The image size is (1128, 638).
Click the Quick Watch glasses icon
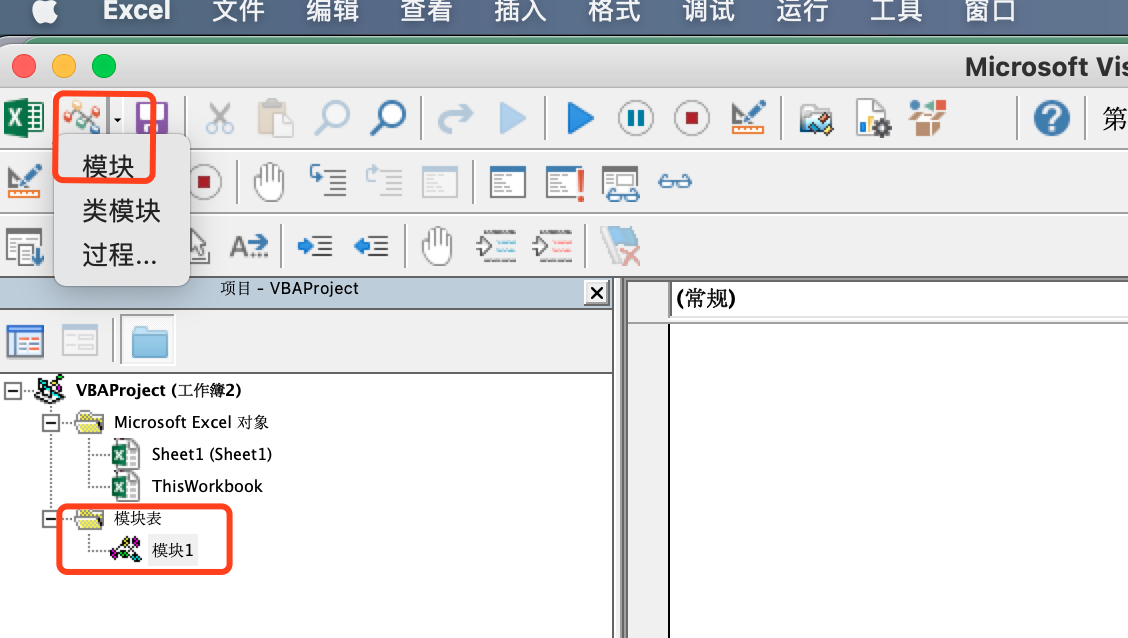[x=675, y=181]
